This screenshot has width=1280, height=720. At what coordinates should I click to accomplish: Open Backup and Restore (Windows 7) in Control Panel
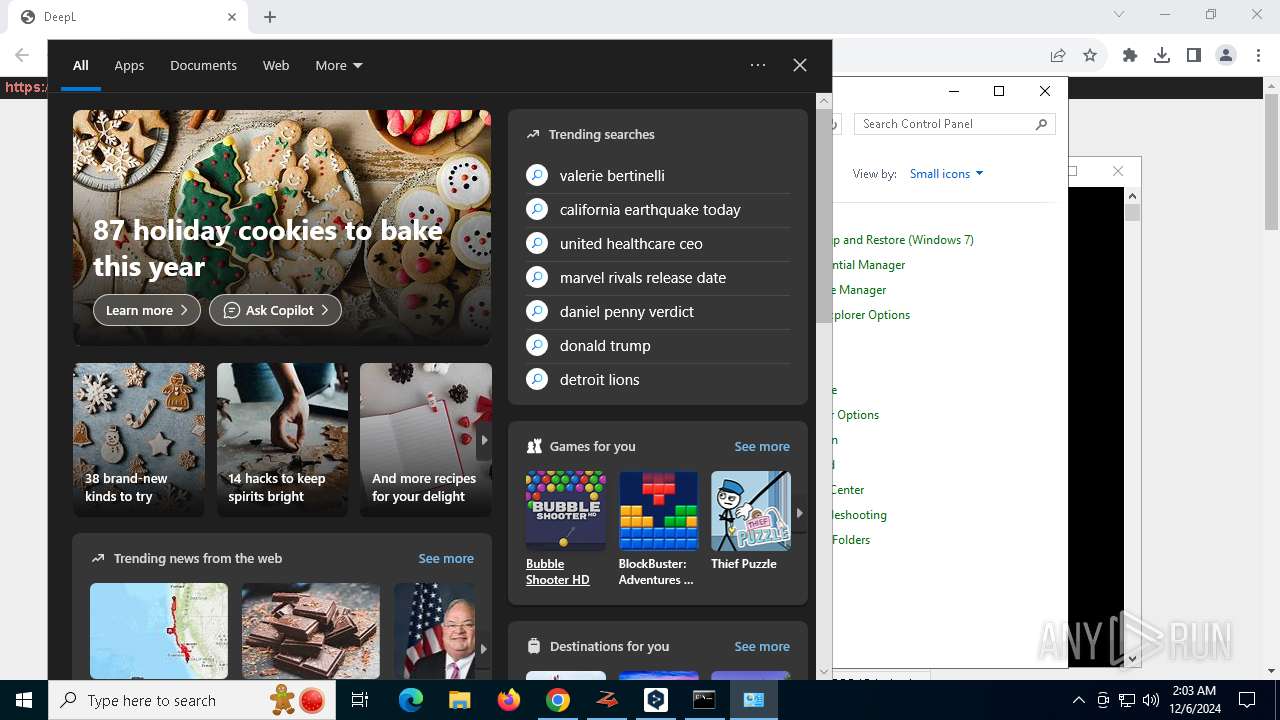904,240
